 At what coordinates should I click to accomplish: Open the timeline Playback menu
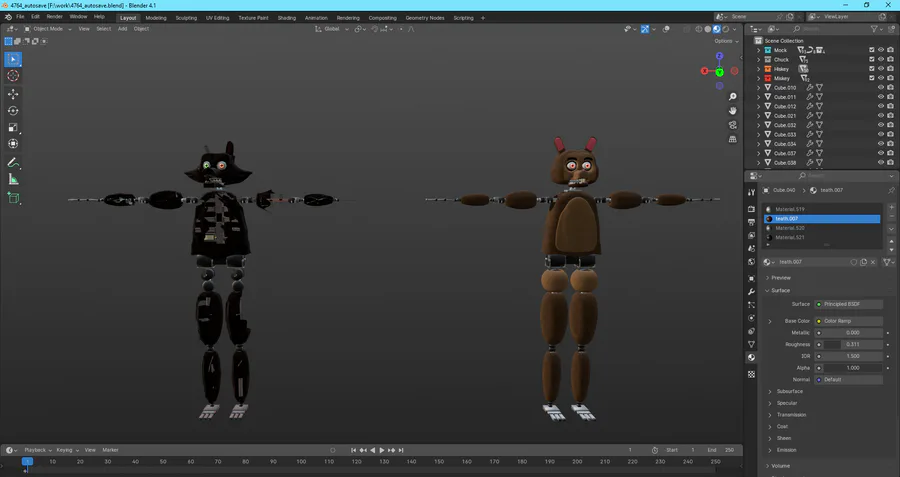tap(38, 450)
